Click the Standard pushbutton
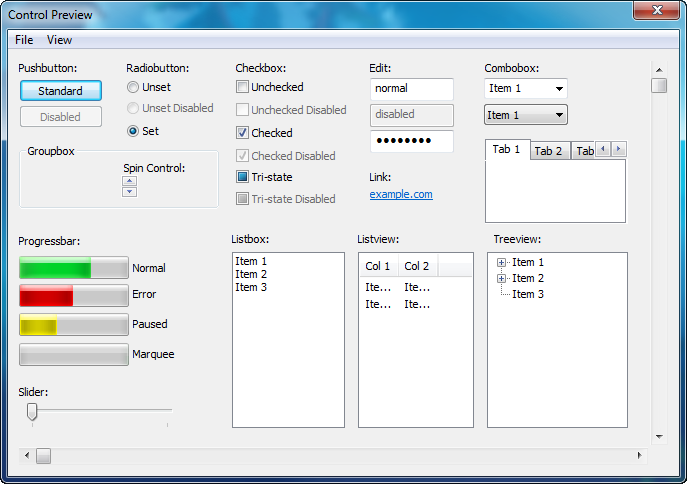Image resolution: width=687 pixels, height=484 pixels. tap(61, 91)
